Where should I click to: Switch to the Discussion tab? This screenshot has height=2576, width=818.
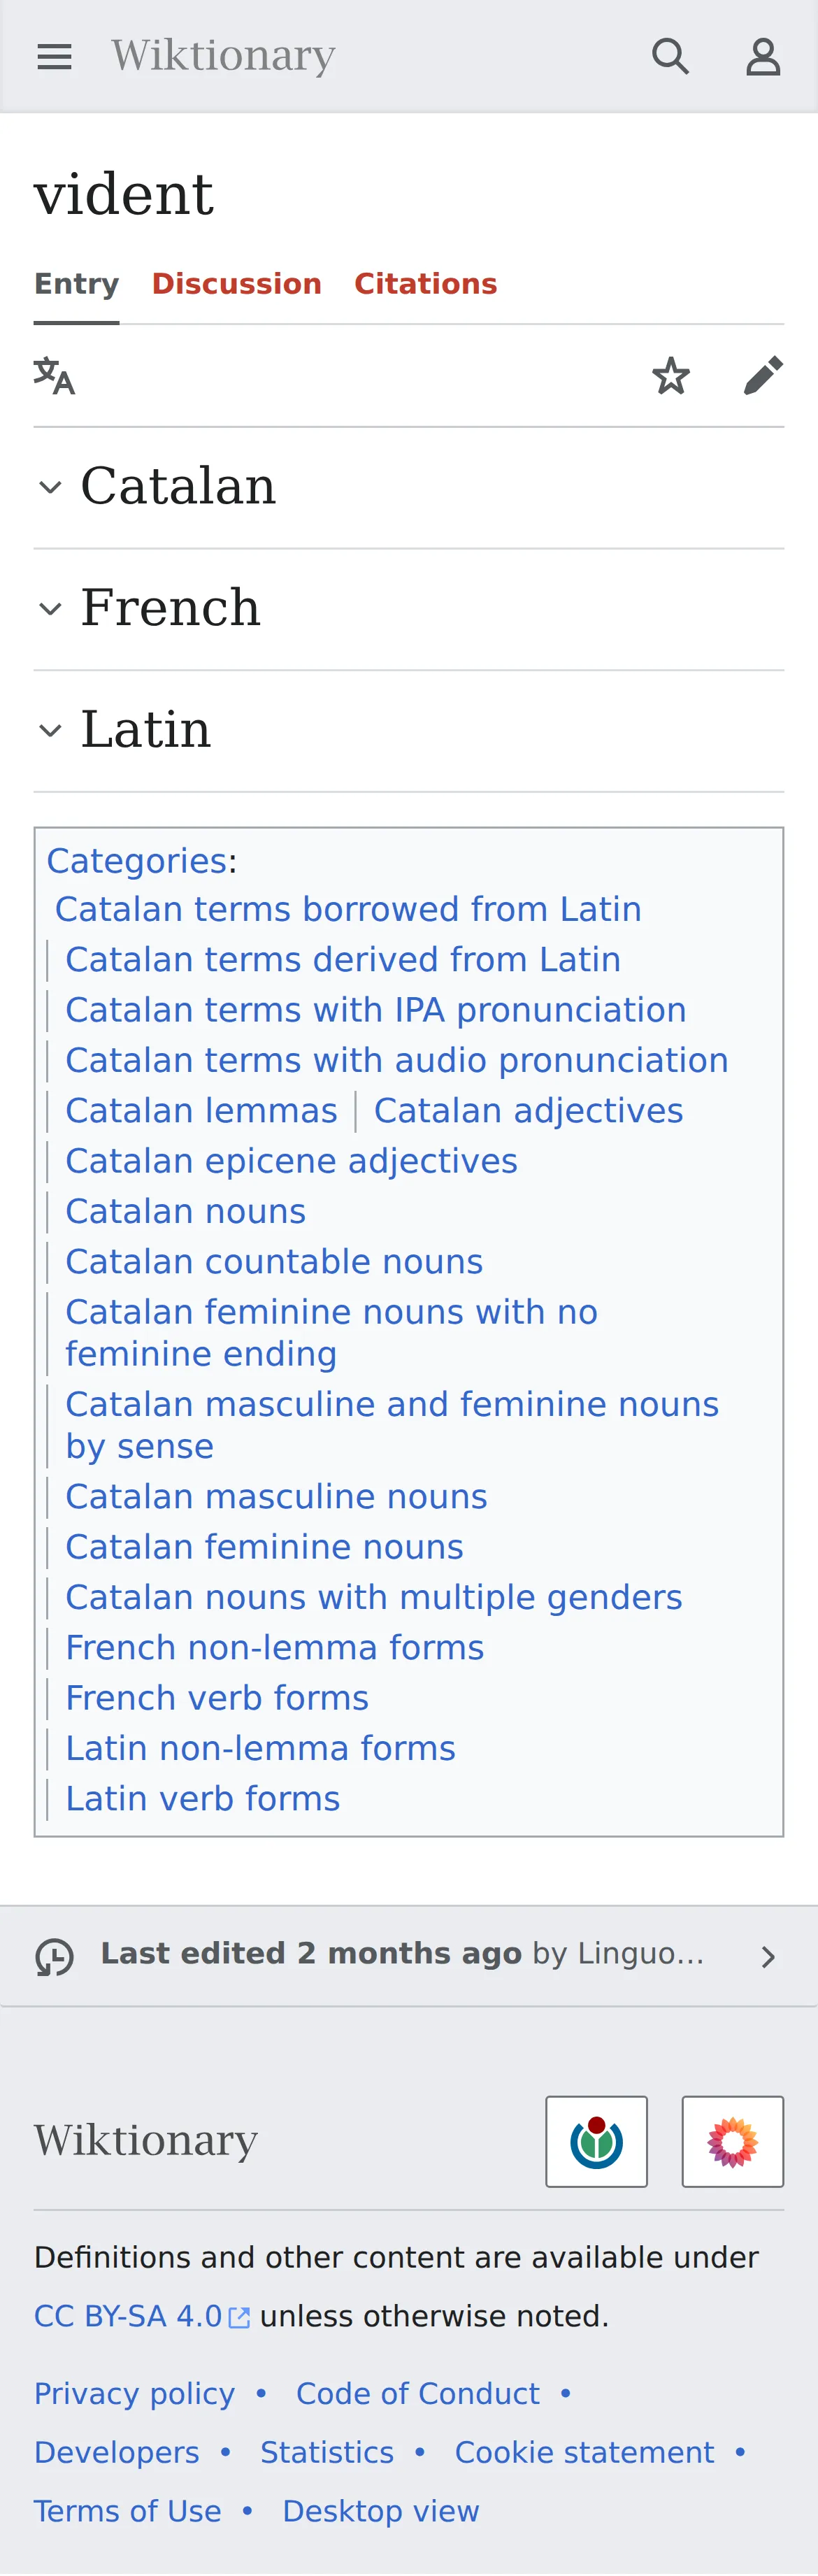pyautogui.click(x=237, y=284)
